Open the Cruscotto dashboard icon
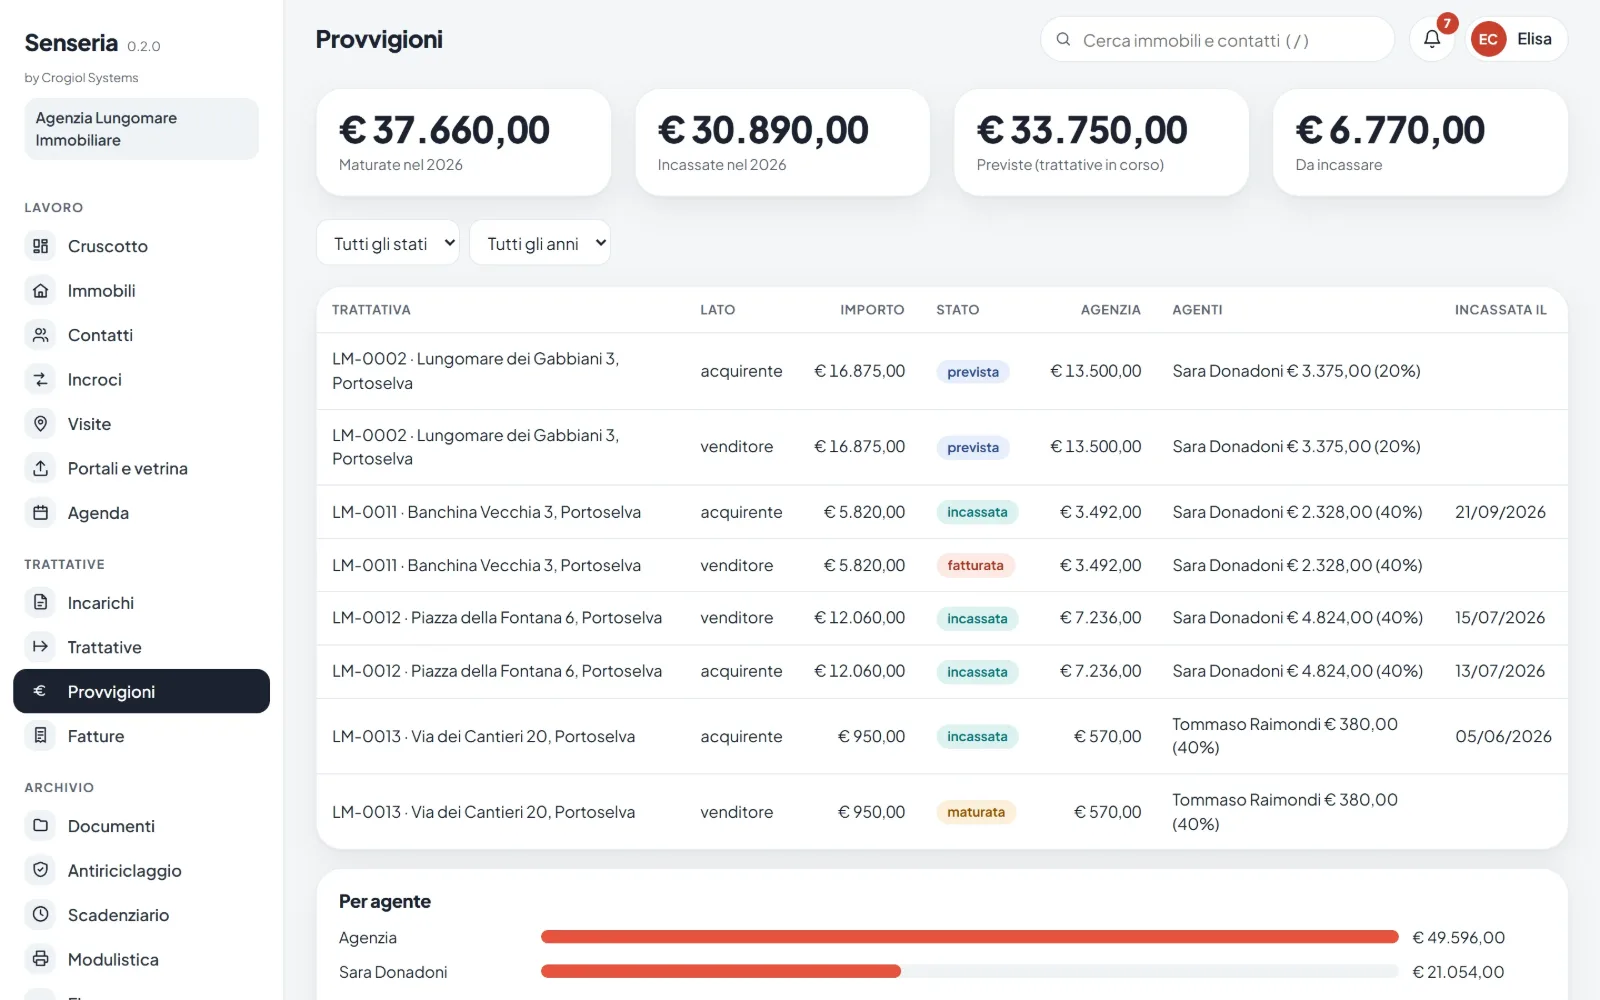Screen dimensions: 1600x1000 click(x=40, y=246)
